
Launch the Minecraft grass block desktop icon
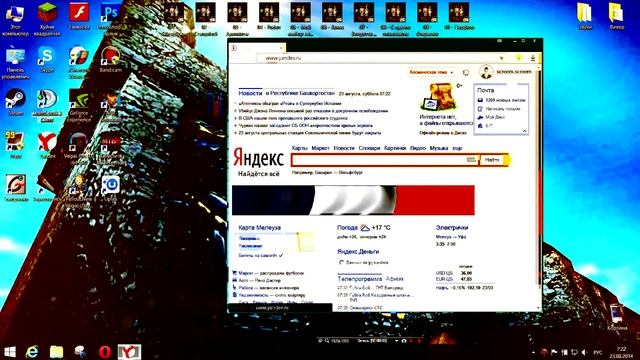tap(47, 18)
